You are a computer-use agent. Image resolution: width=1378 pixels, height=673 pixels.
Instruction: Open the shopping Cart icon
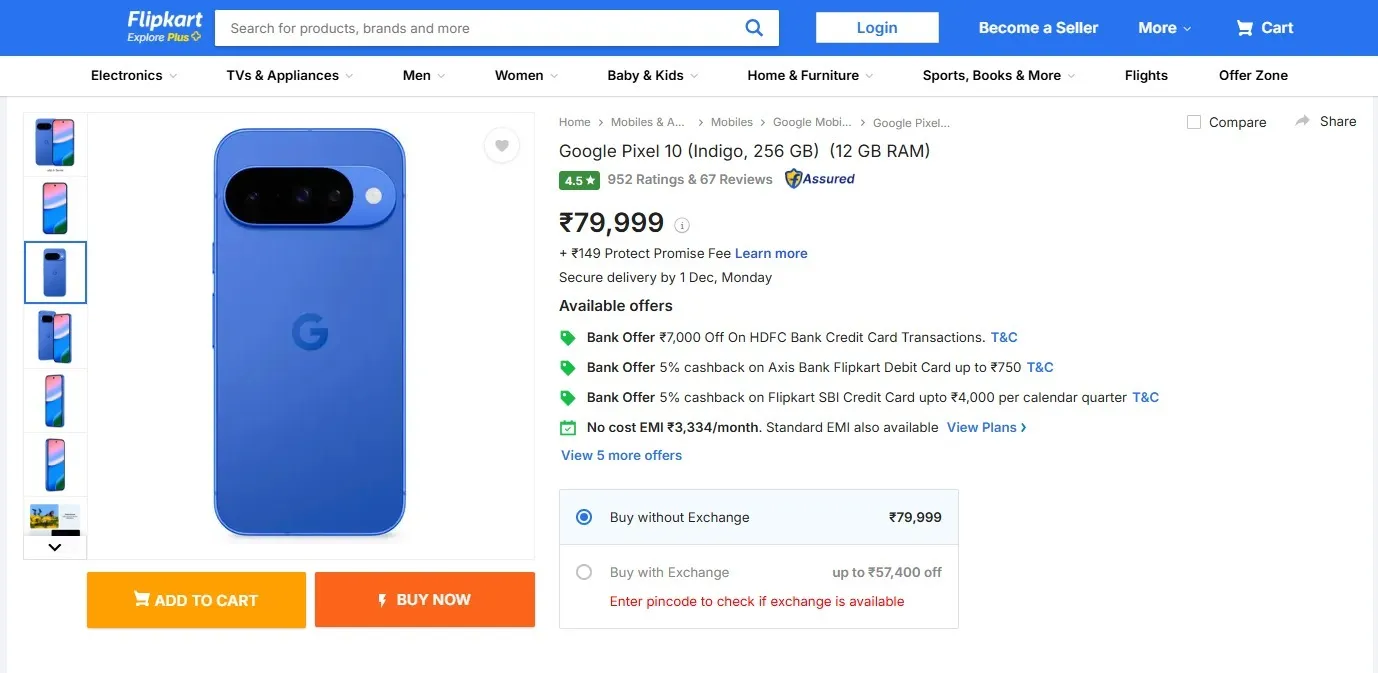coord(1244,28)
